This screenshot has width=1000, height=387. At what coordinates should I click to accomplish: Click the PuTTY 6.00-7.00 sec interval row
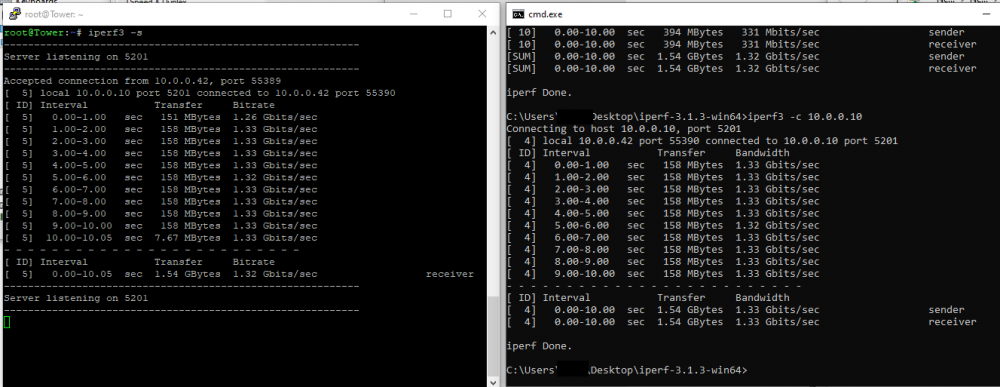[x=161, y=190]
